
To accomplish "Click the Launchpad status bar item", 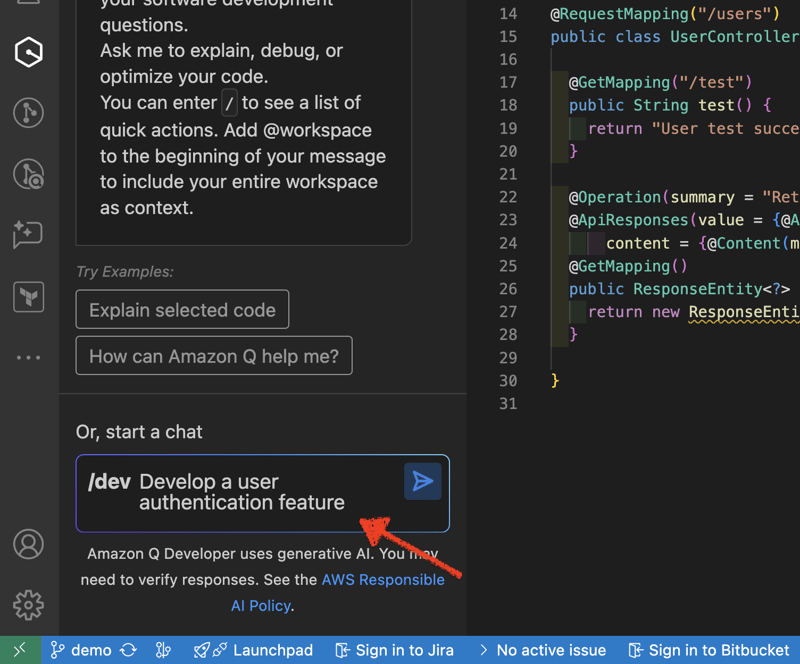I will point(253,650).
